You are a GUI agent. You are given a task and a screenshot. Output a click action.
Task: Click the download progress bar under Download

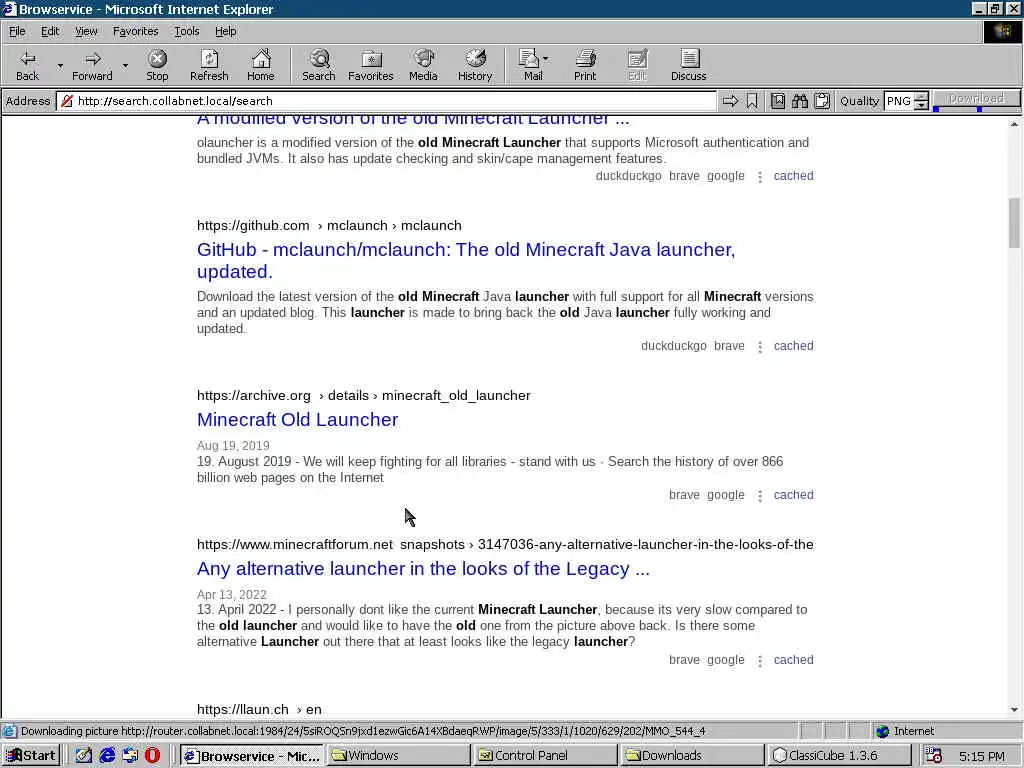click(976, 109)
